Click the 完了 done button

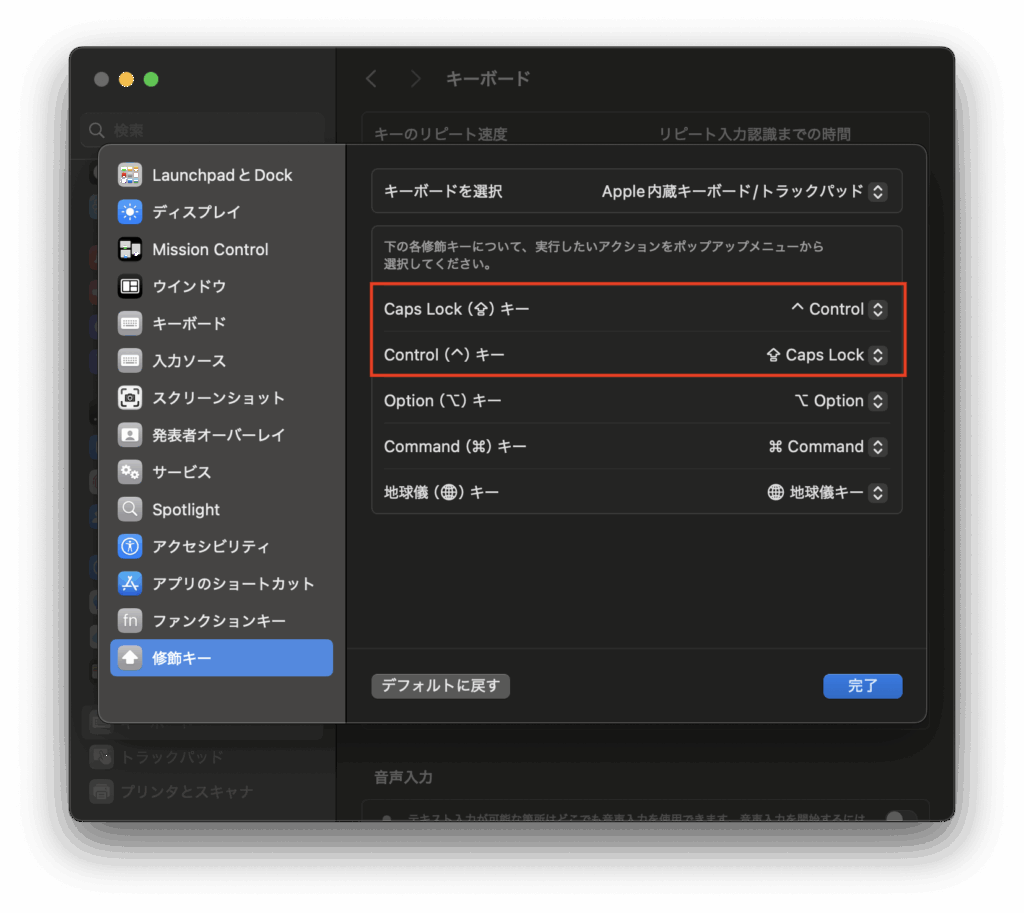(x=862, y=686)
